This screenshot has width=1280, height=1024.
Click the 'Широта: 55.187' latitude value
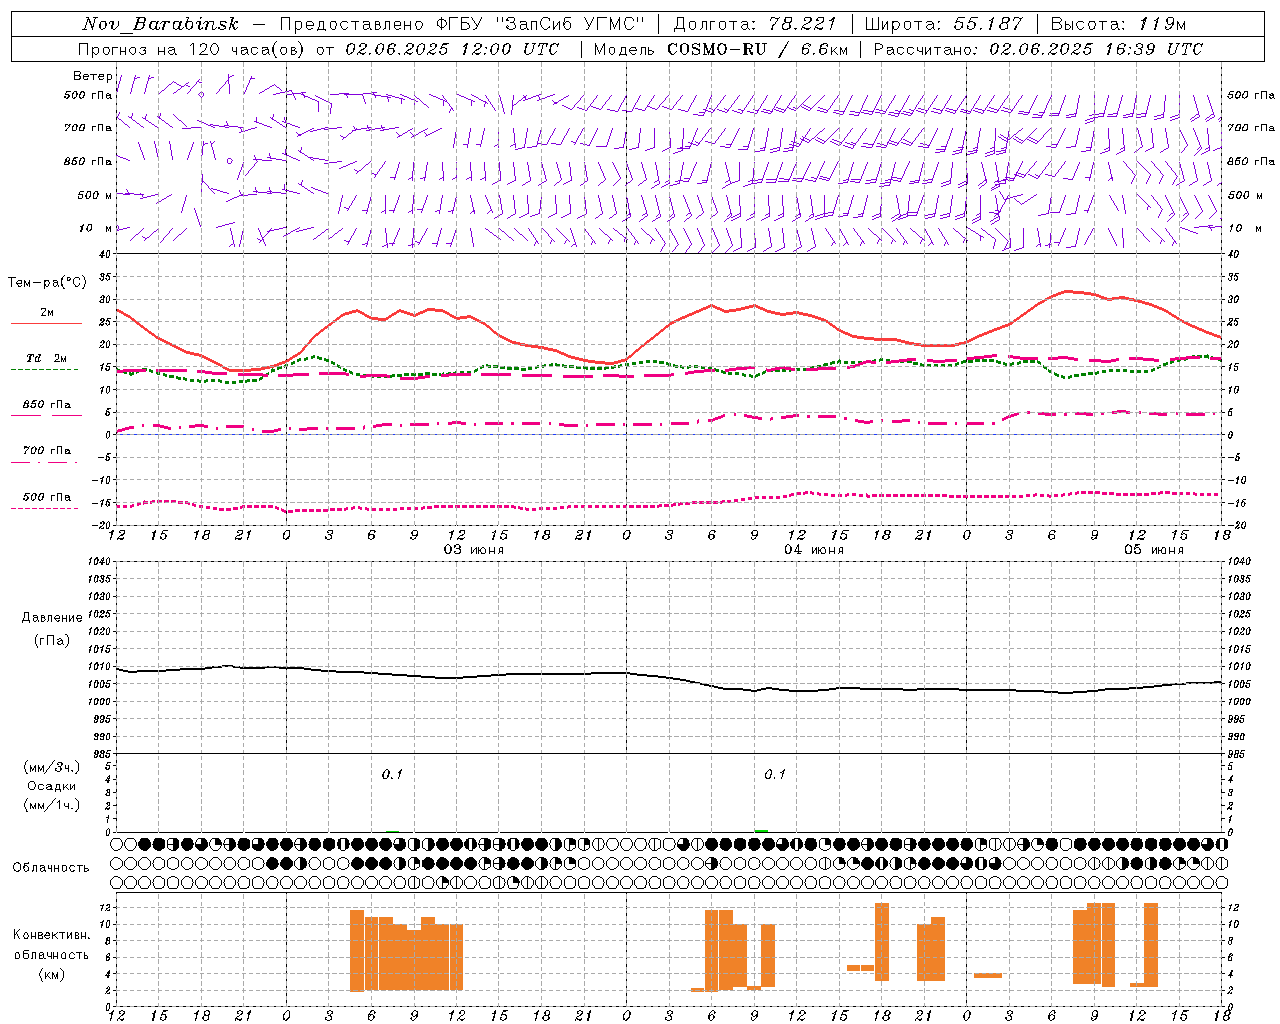coord(944,24)
